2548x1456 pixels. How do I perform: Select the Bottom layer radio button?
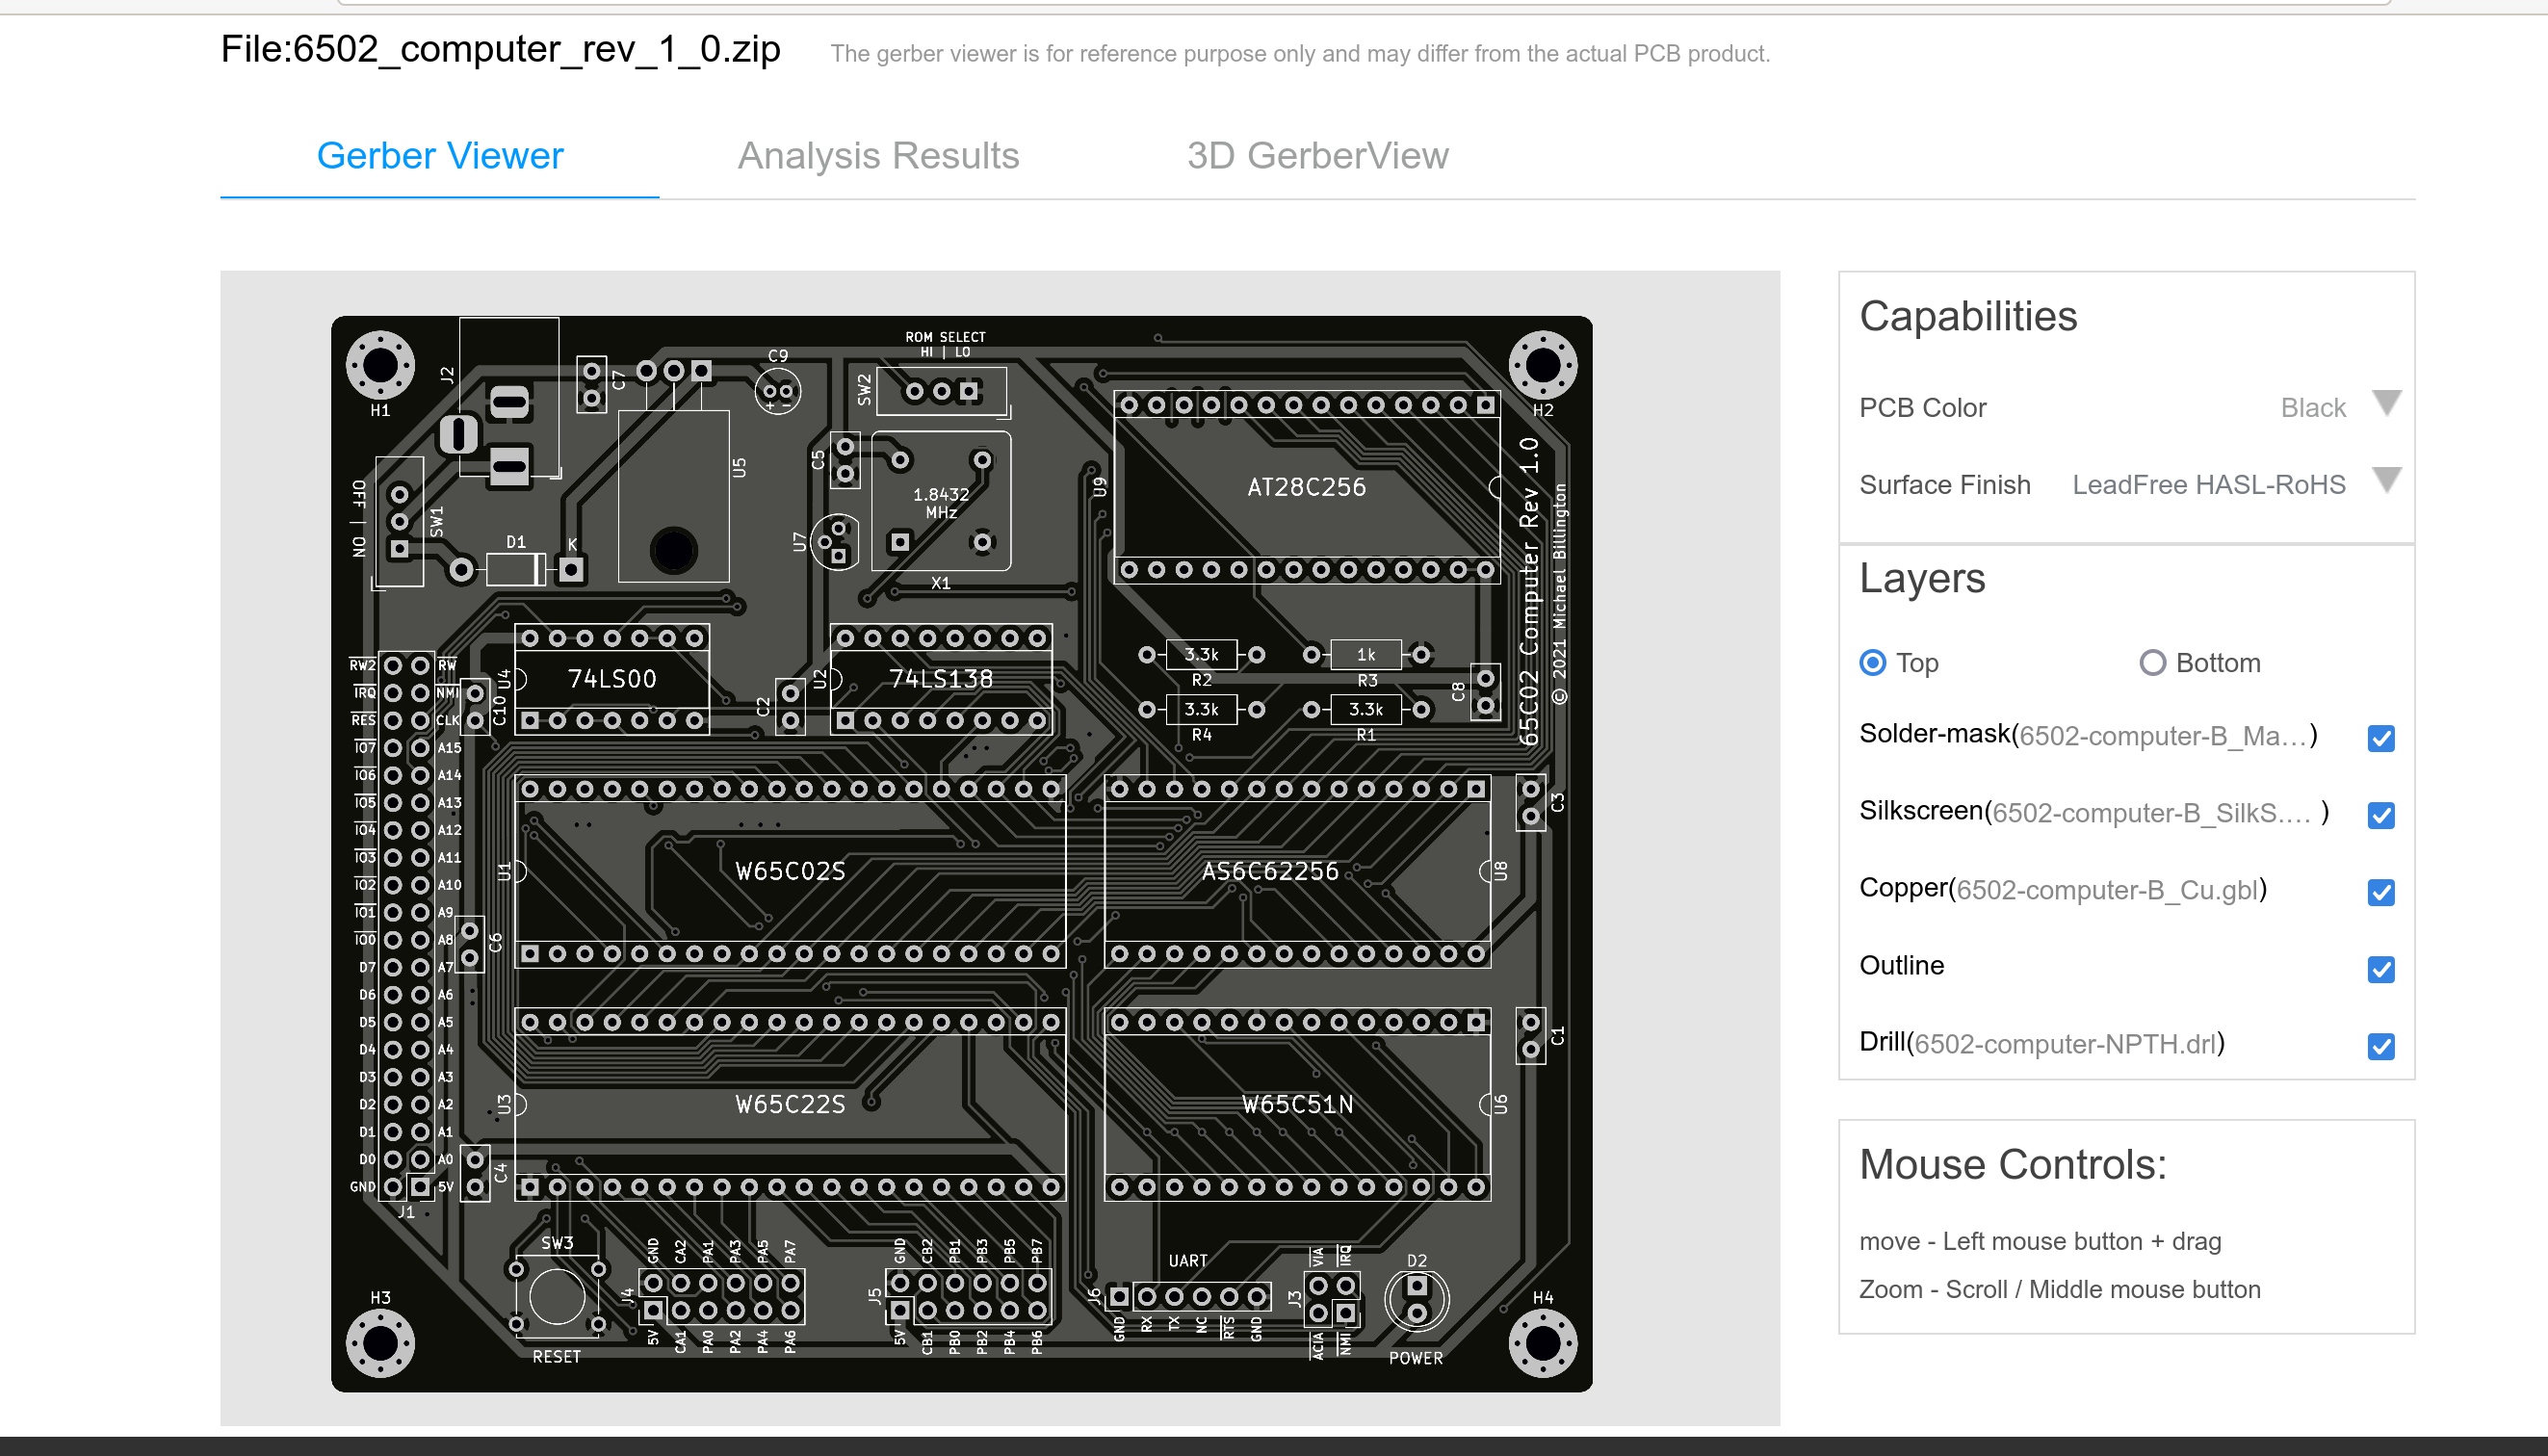(x=2152, y=663)
